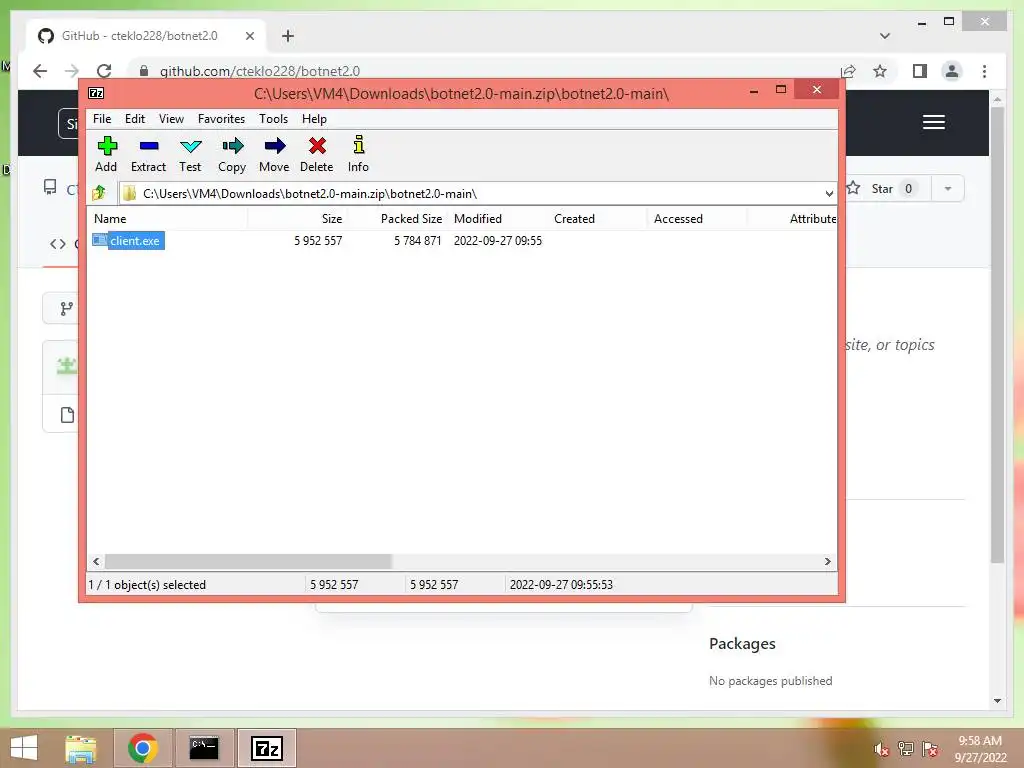Click Chrome forward navigation arrow
Viewport: 1024px width, 768px height.
point(72,71)
